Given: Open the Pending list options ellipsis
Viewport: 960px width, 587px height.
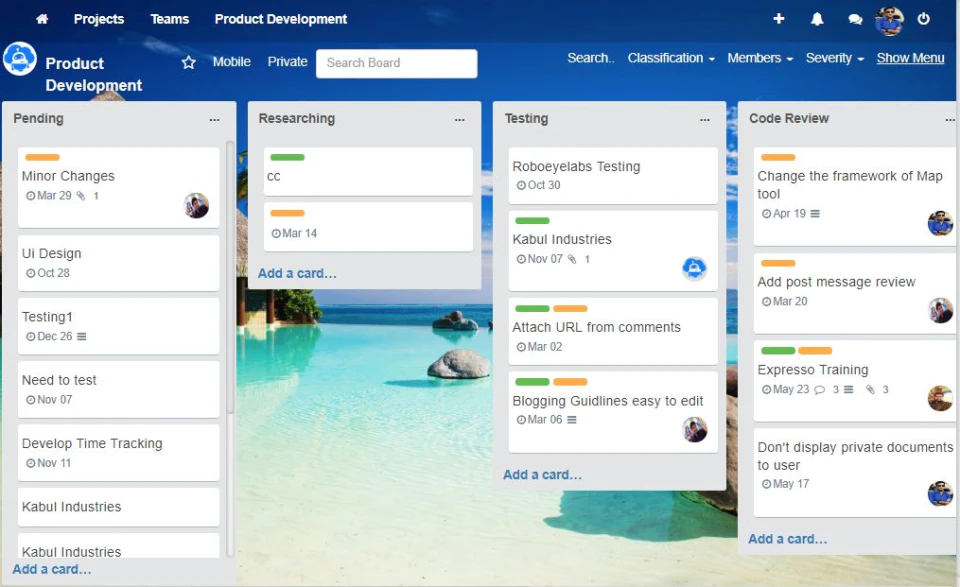Looking at the screenshot, I should point(214,119).
